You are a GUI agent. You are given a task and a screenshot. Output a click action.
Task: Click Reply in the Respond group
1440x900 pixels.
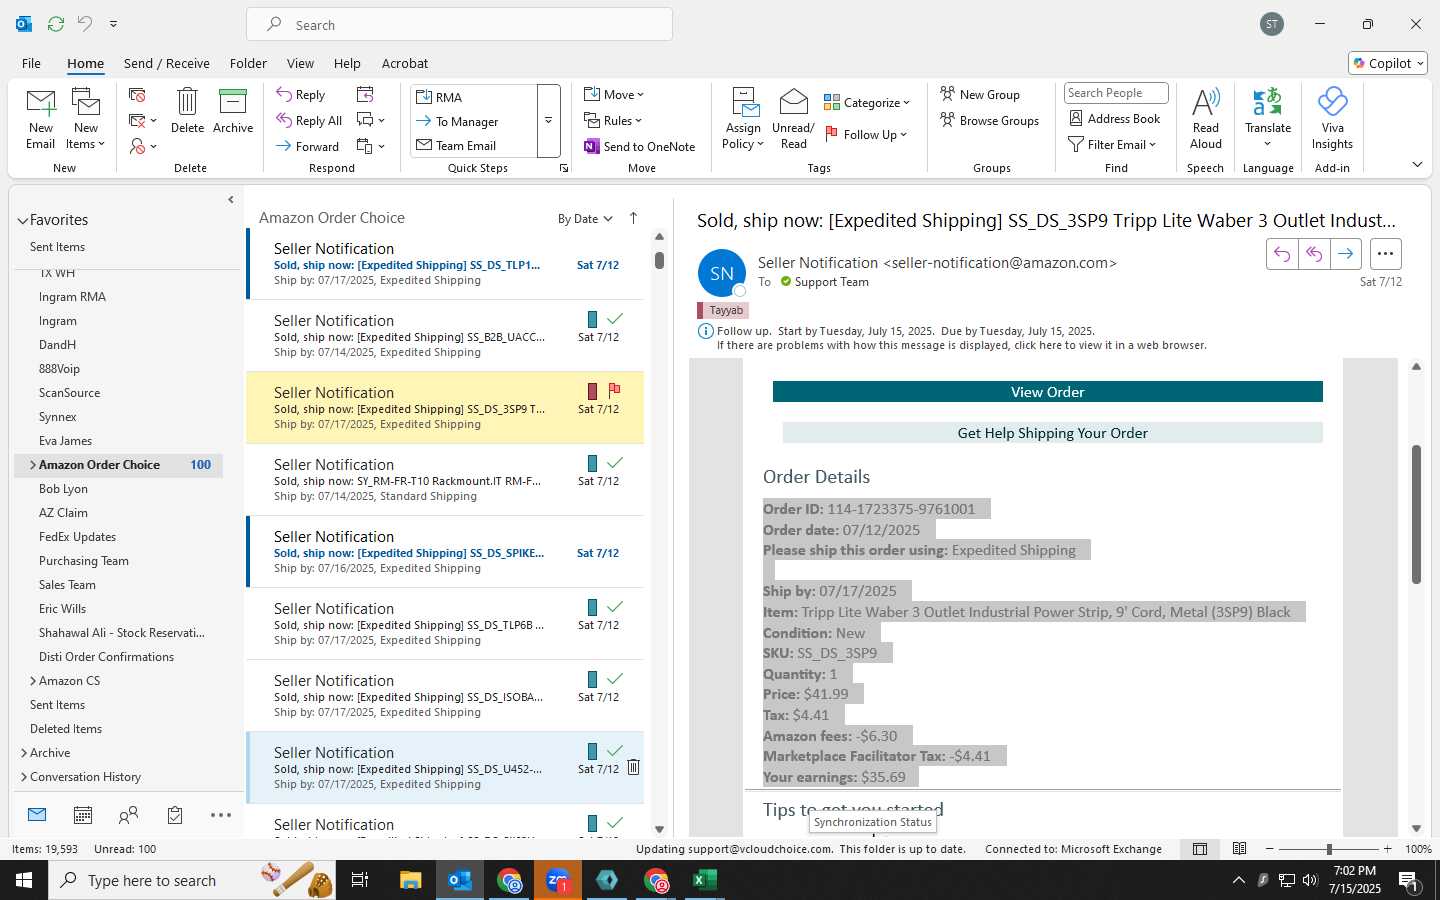pos(301,95)
